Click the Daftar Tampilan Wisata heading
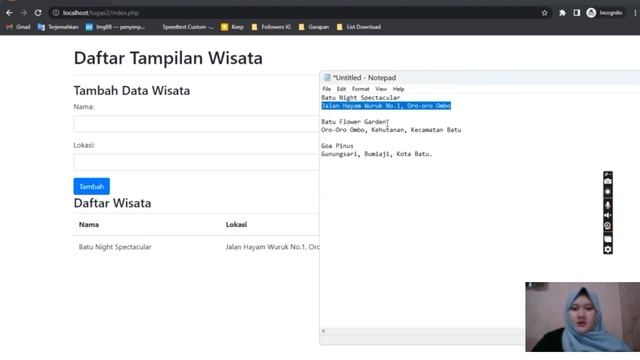Image resolution: width=640 pixels, height=360 pixels. (168, 58)
